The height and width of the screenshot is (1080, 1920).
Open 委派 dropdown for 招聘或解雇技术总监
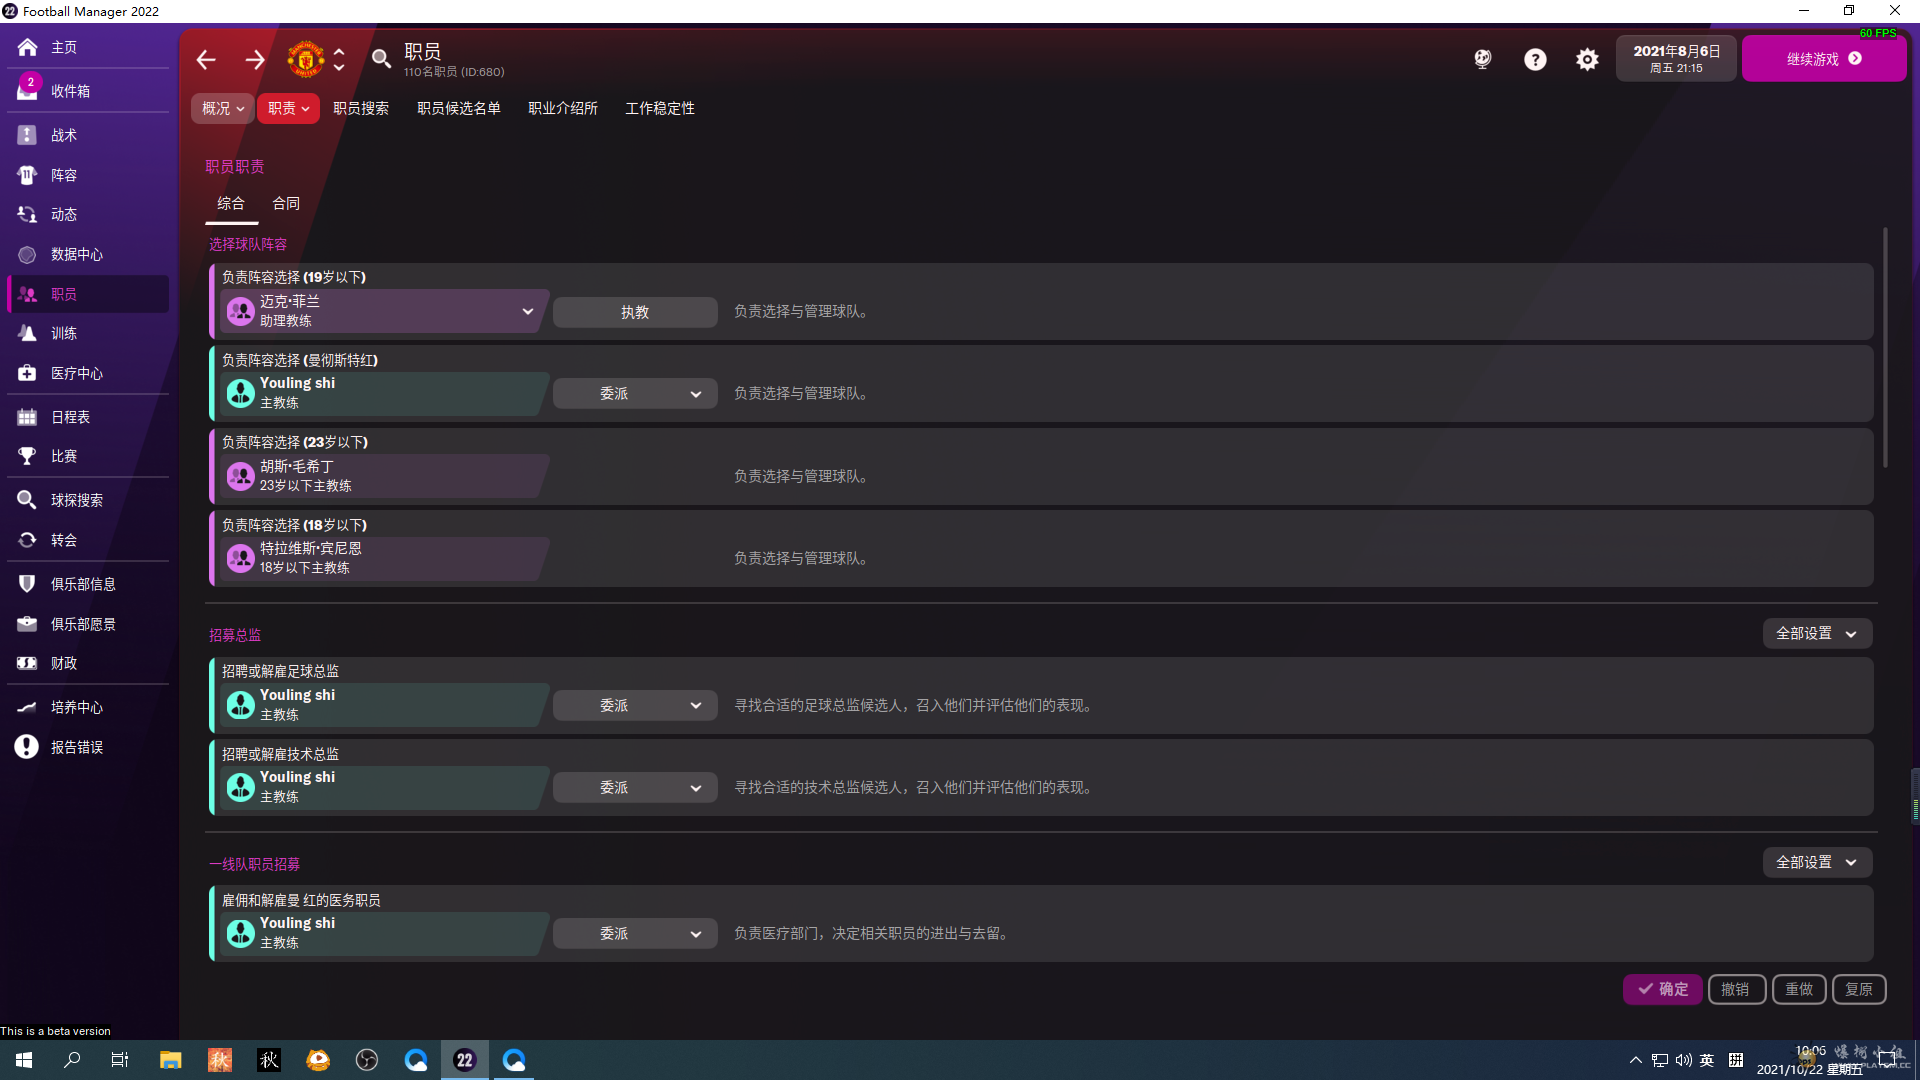click(635, 788)
